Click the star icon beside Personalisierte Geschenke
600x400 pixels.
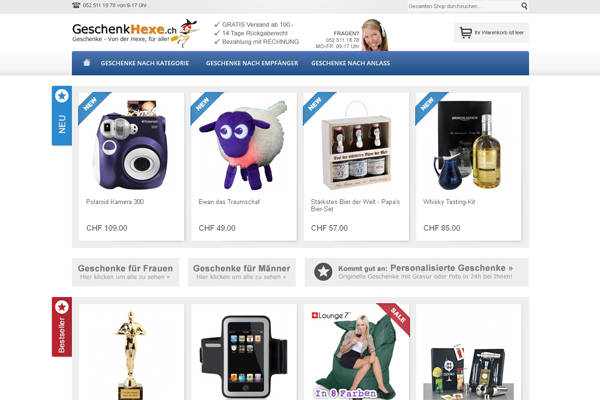point(323,272)
